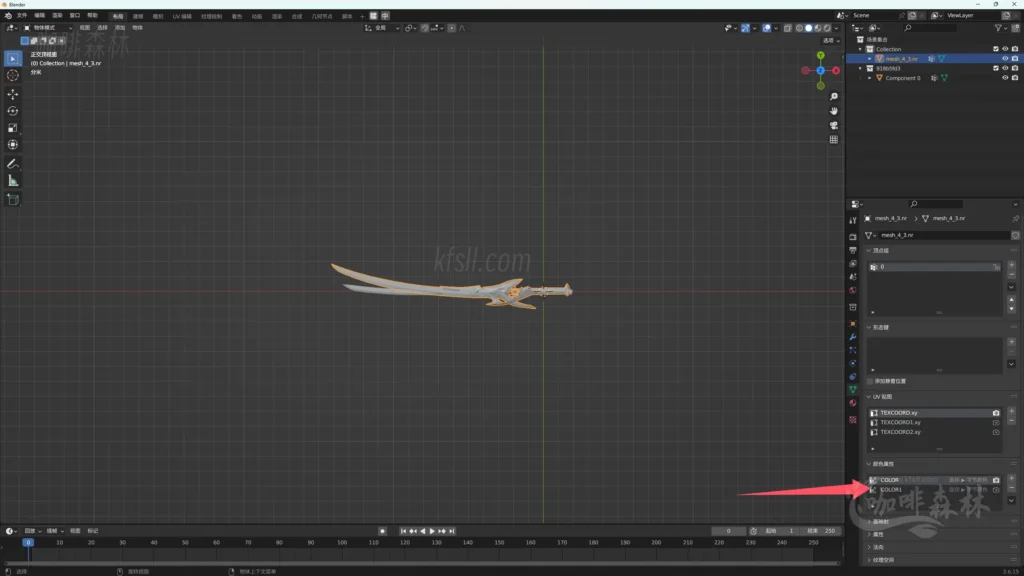Switch to the UV 编辑 workspace tab

(x=184, y=16)
